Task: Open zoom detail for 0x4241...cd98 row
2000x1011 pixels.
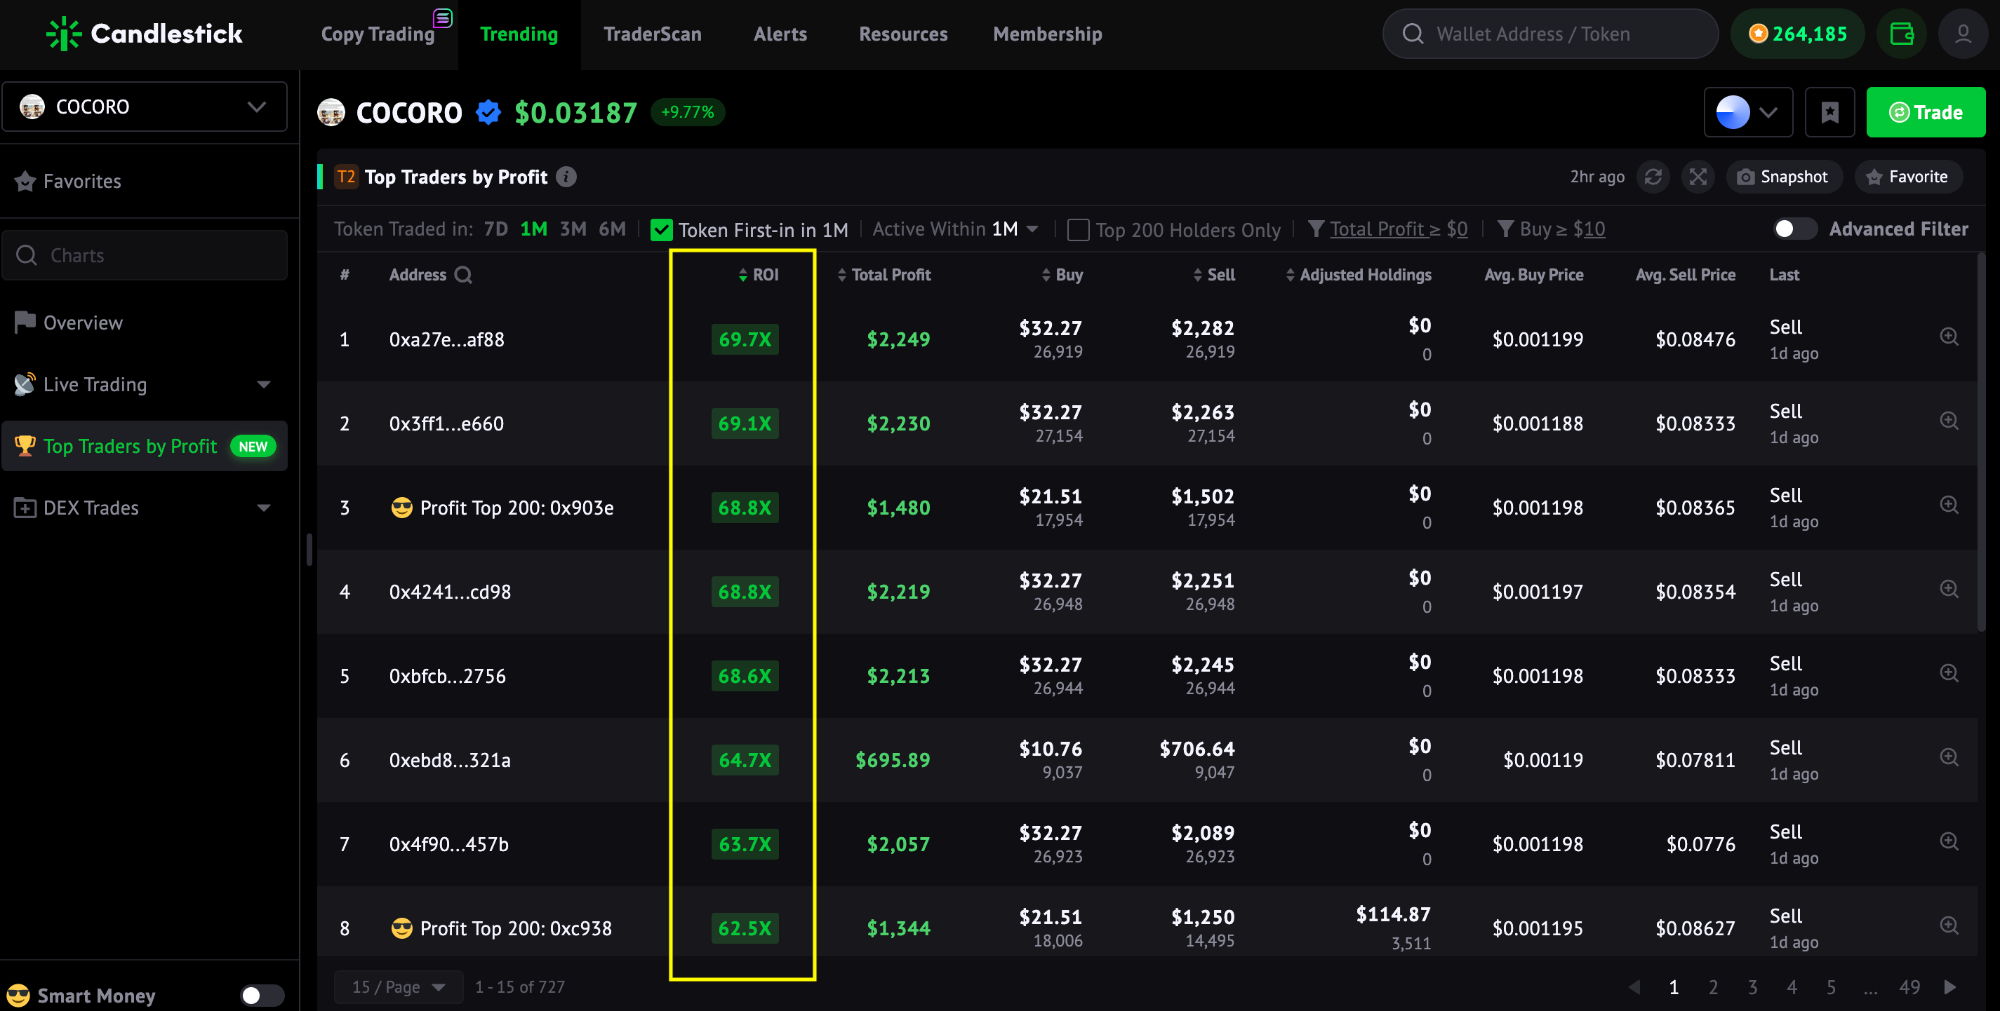Action: pos(1949,589)
